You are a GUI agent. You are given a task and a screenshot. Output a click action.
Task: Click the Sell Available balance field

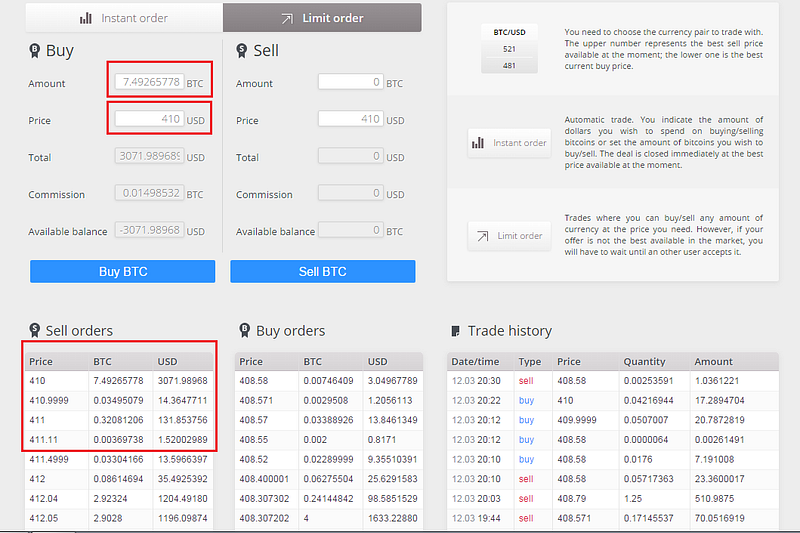[351, 230]
